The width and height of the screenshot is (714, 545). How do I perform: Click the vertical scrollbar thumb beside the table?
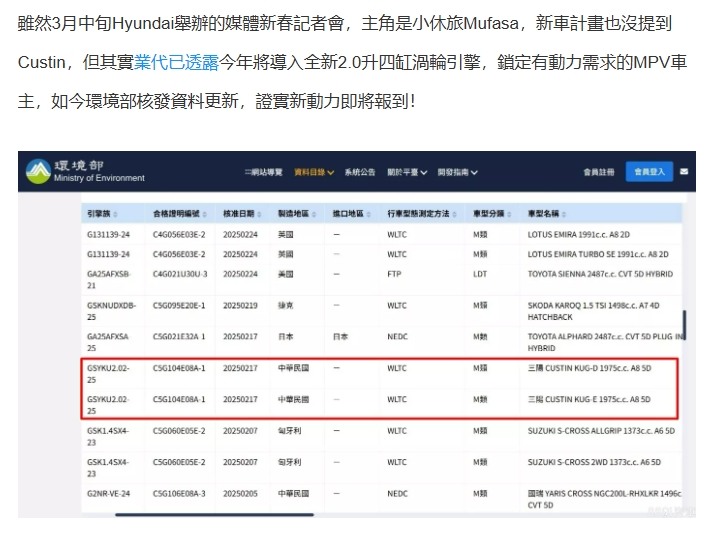coord(684,325)
